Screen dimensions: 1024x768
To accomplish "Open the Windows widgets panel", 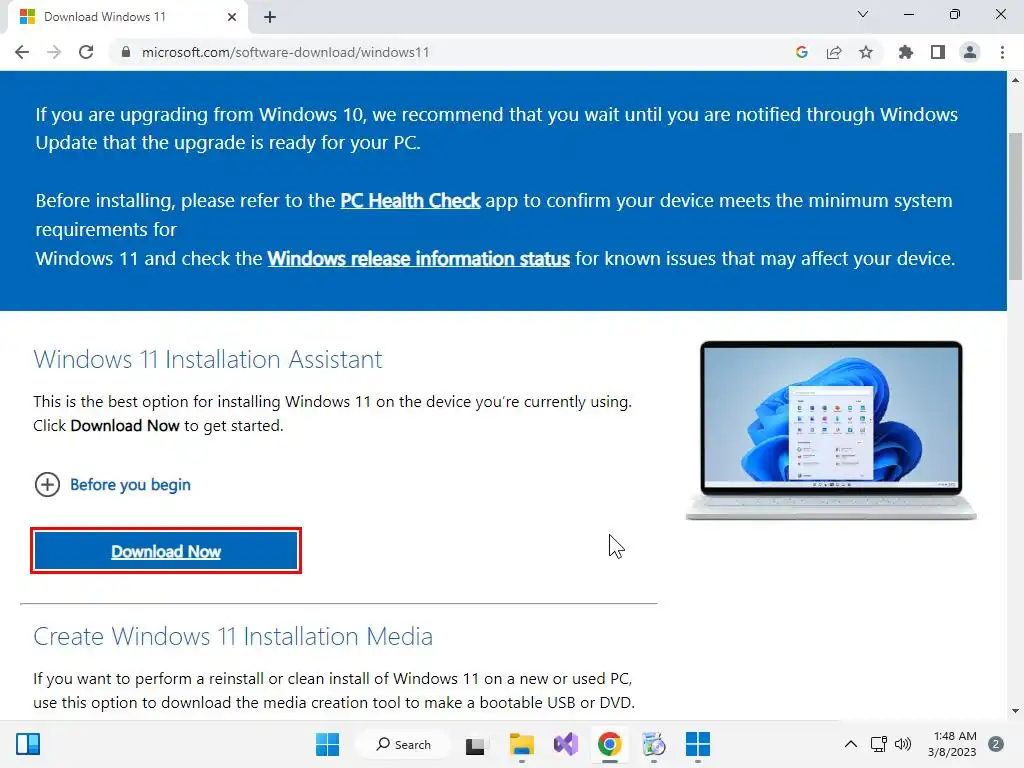I will [x=28, y=744].
